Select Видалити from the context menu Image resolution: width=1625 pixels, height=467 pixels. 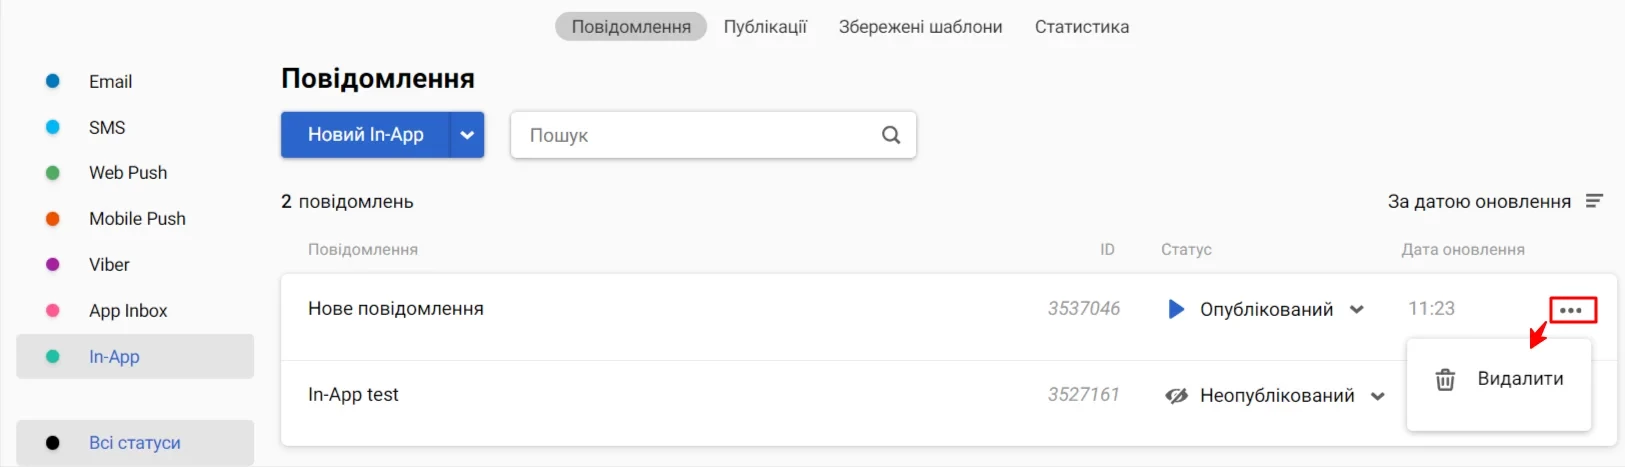pos(1499,379)
